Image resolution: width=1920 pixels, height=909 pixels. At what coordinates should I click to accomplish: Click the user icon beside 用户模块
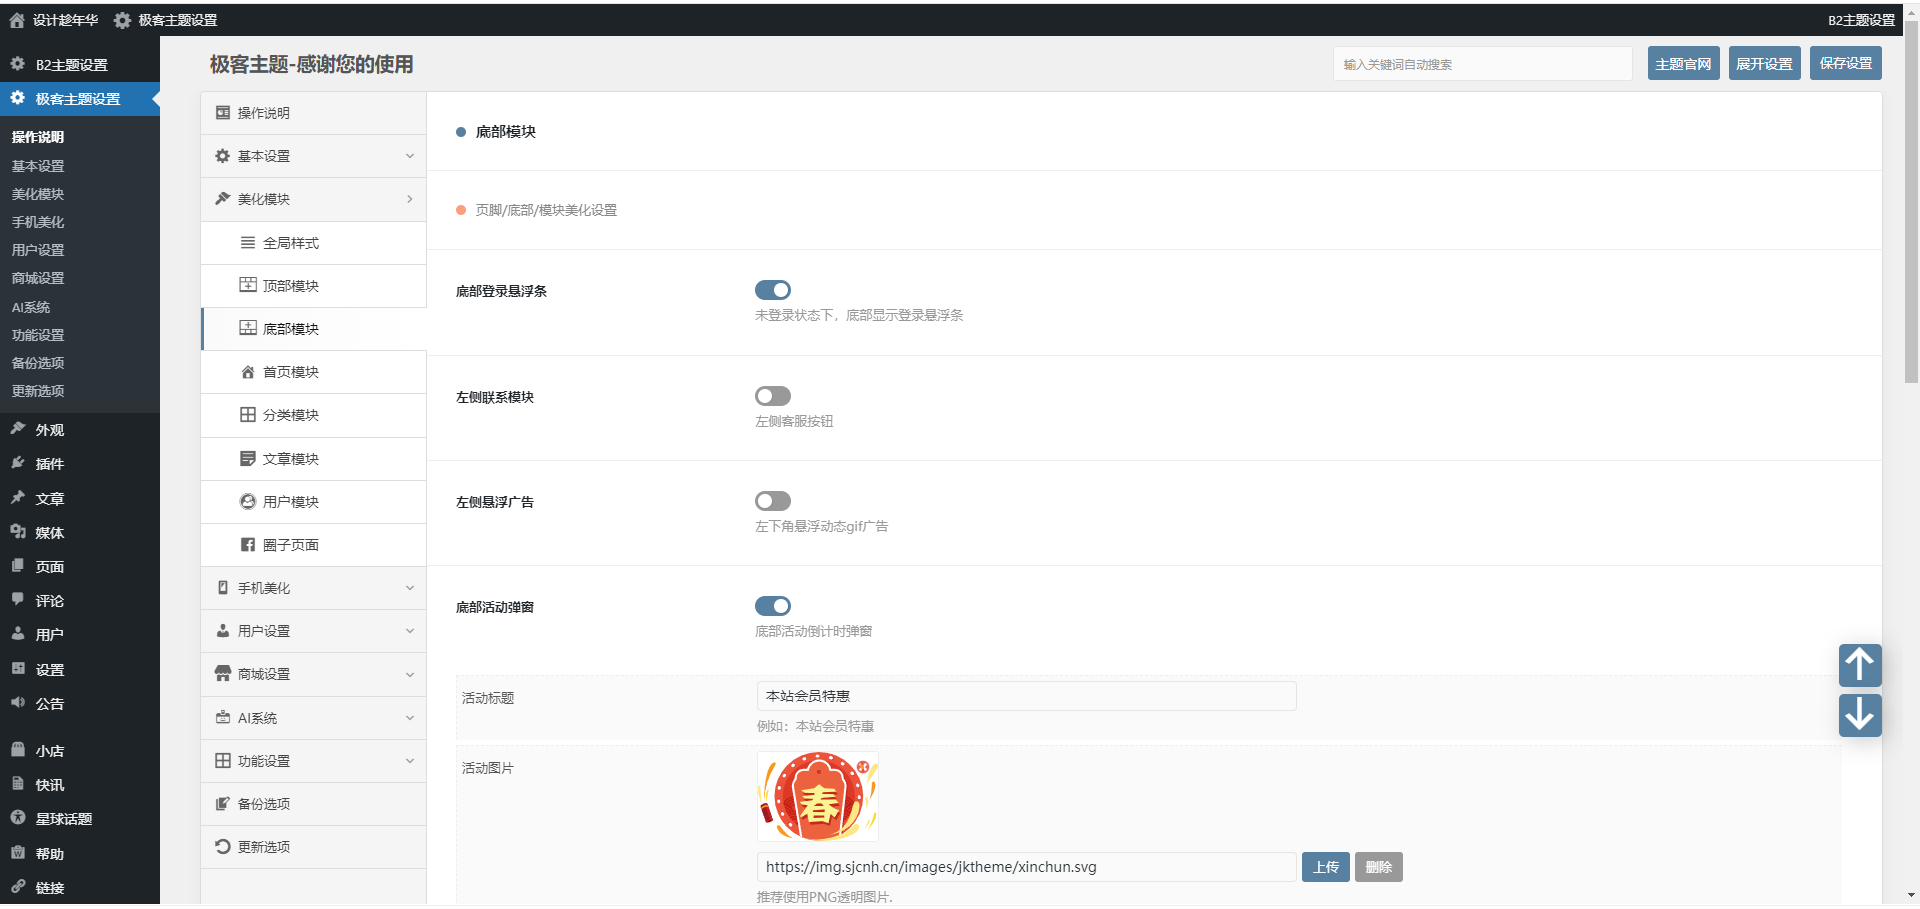(248, 502)
